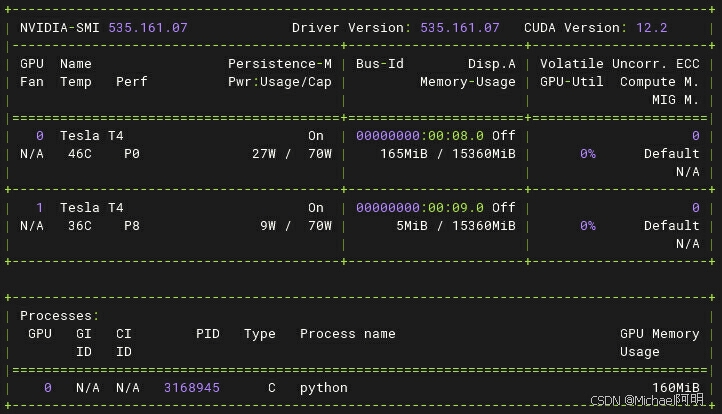The image size is (722, 414).
Task: Select the Bus-Id column header
Action: pyautogui.click(x=379, y=64)
